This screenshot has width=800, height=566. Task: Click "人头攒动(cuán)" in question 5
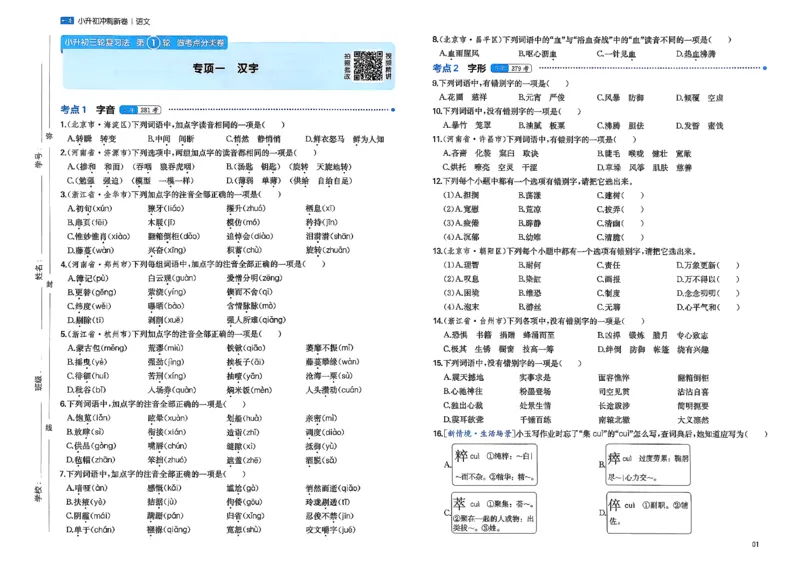pos(334,390)
